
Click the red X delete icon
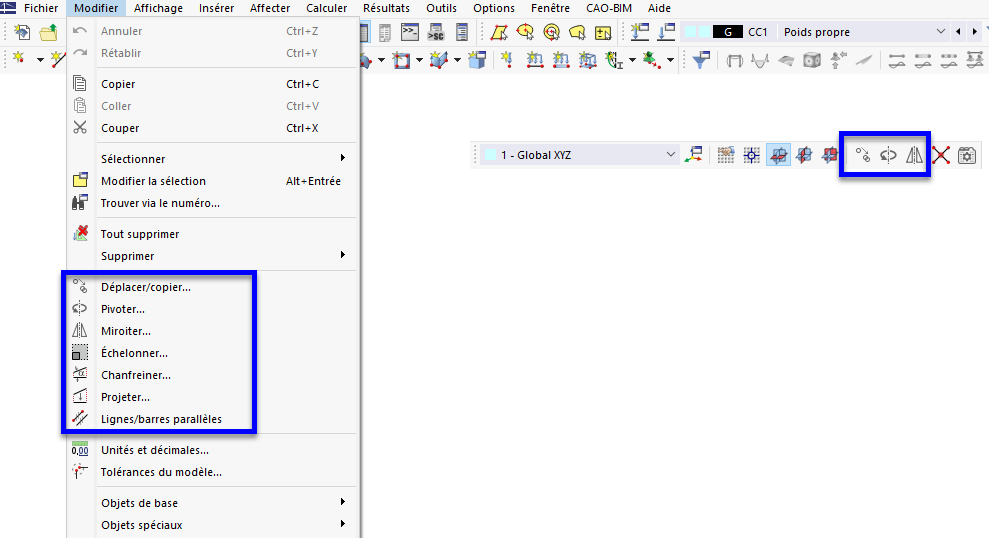941,155
